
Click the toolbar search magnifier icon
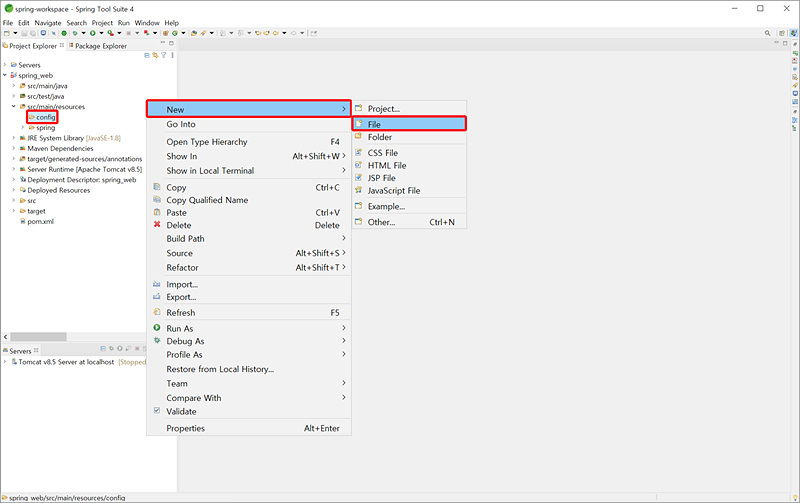click(767, 33)
